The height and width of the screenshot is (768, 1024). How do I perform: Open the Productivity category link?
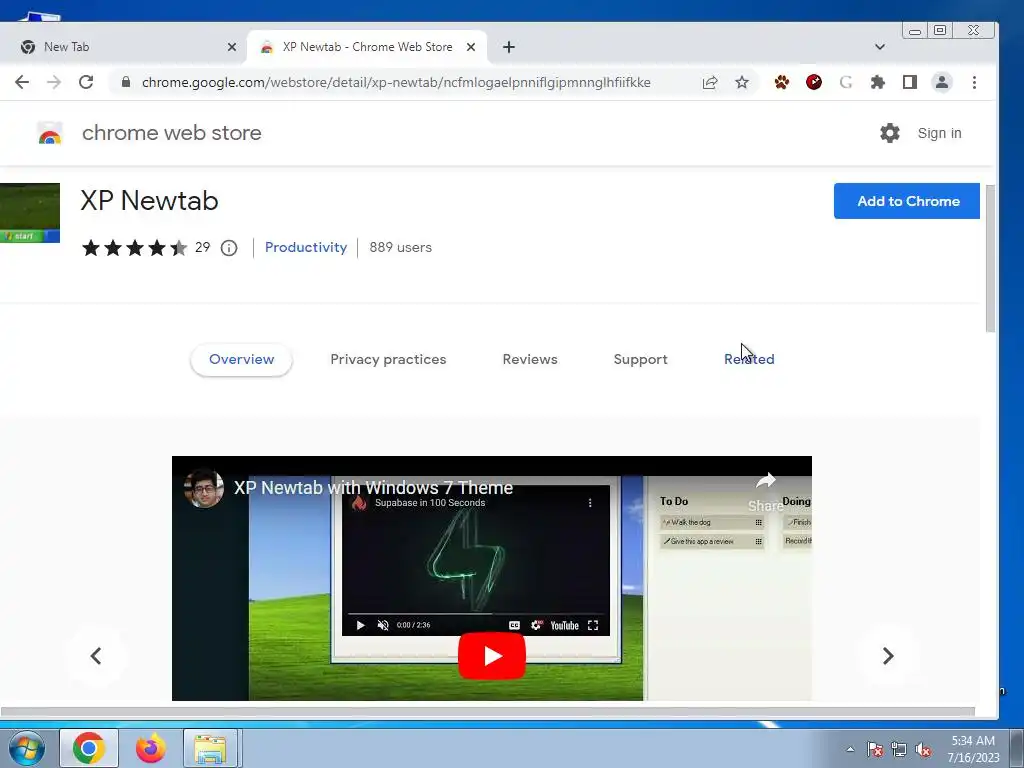tap(306, 248)
